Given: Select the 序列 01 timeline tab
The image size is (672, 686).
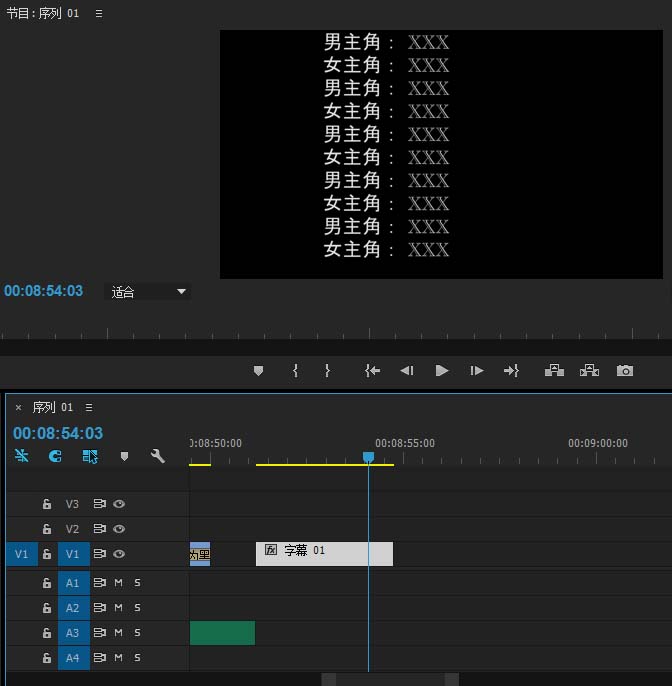Looking at the screenshot, I should [52, 407].
